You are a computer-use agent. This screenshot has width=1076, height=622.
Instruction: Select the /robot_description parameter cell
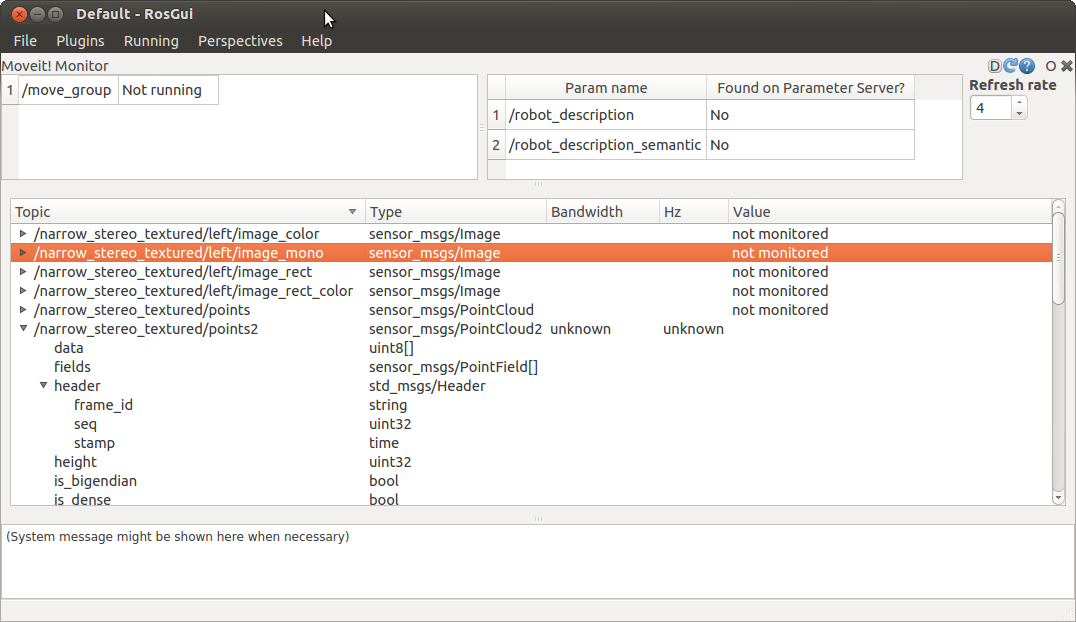point(606,115)
